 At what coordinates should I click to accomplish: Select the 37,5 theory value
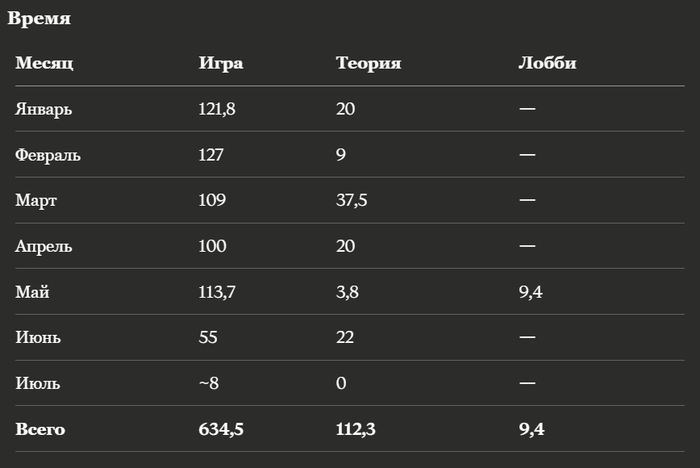351,201
